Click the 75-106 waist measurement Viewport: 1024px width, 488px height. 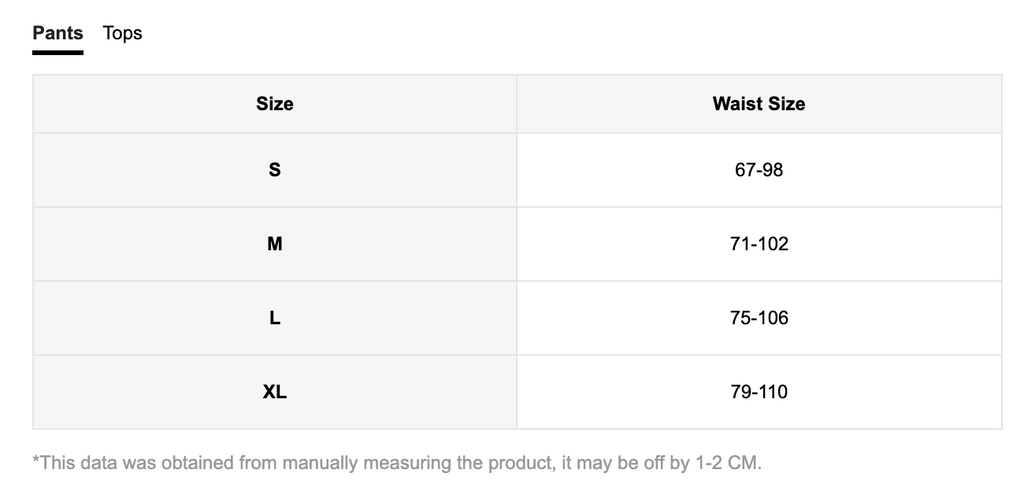(758, 318)
